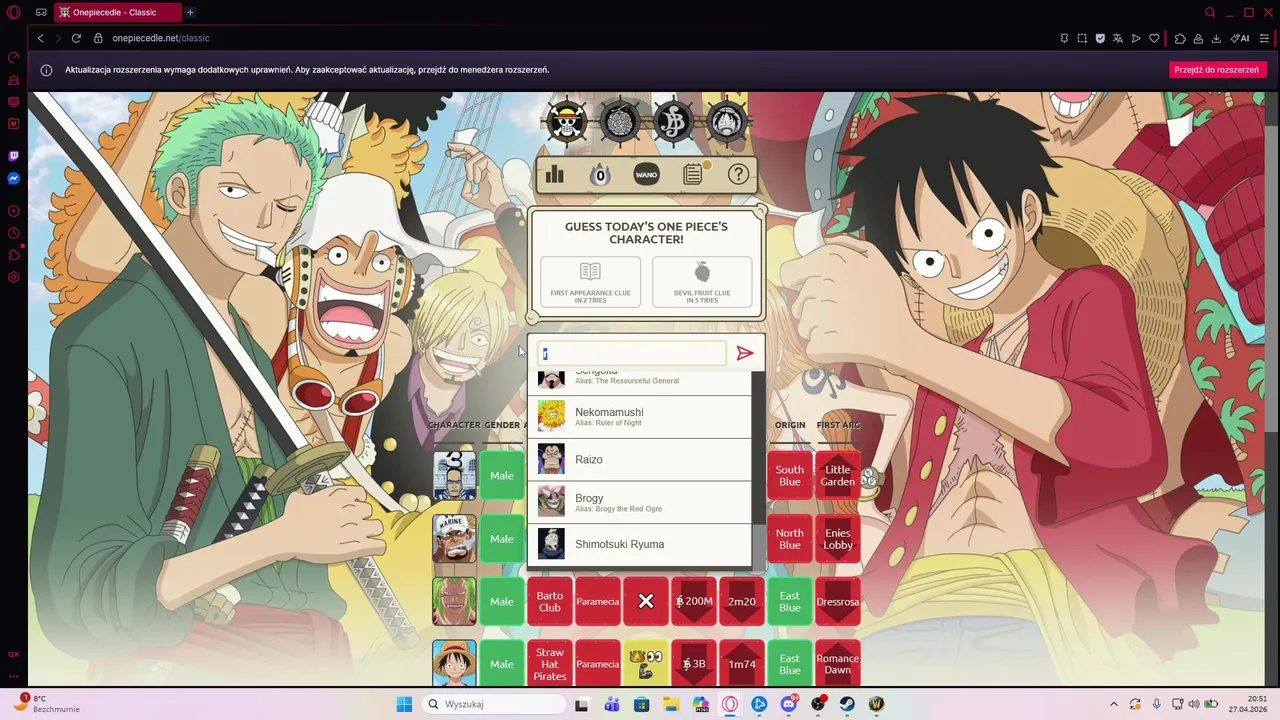The height and width of the screenshot is (720, 1280).
Task: Click the Onepiecedle - Classic browser tab
Action: click(x=117, y=12)
